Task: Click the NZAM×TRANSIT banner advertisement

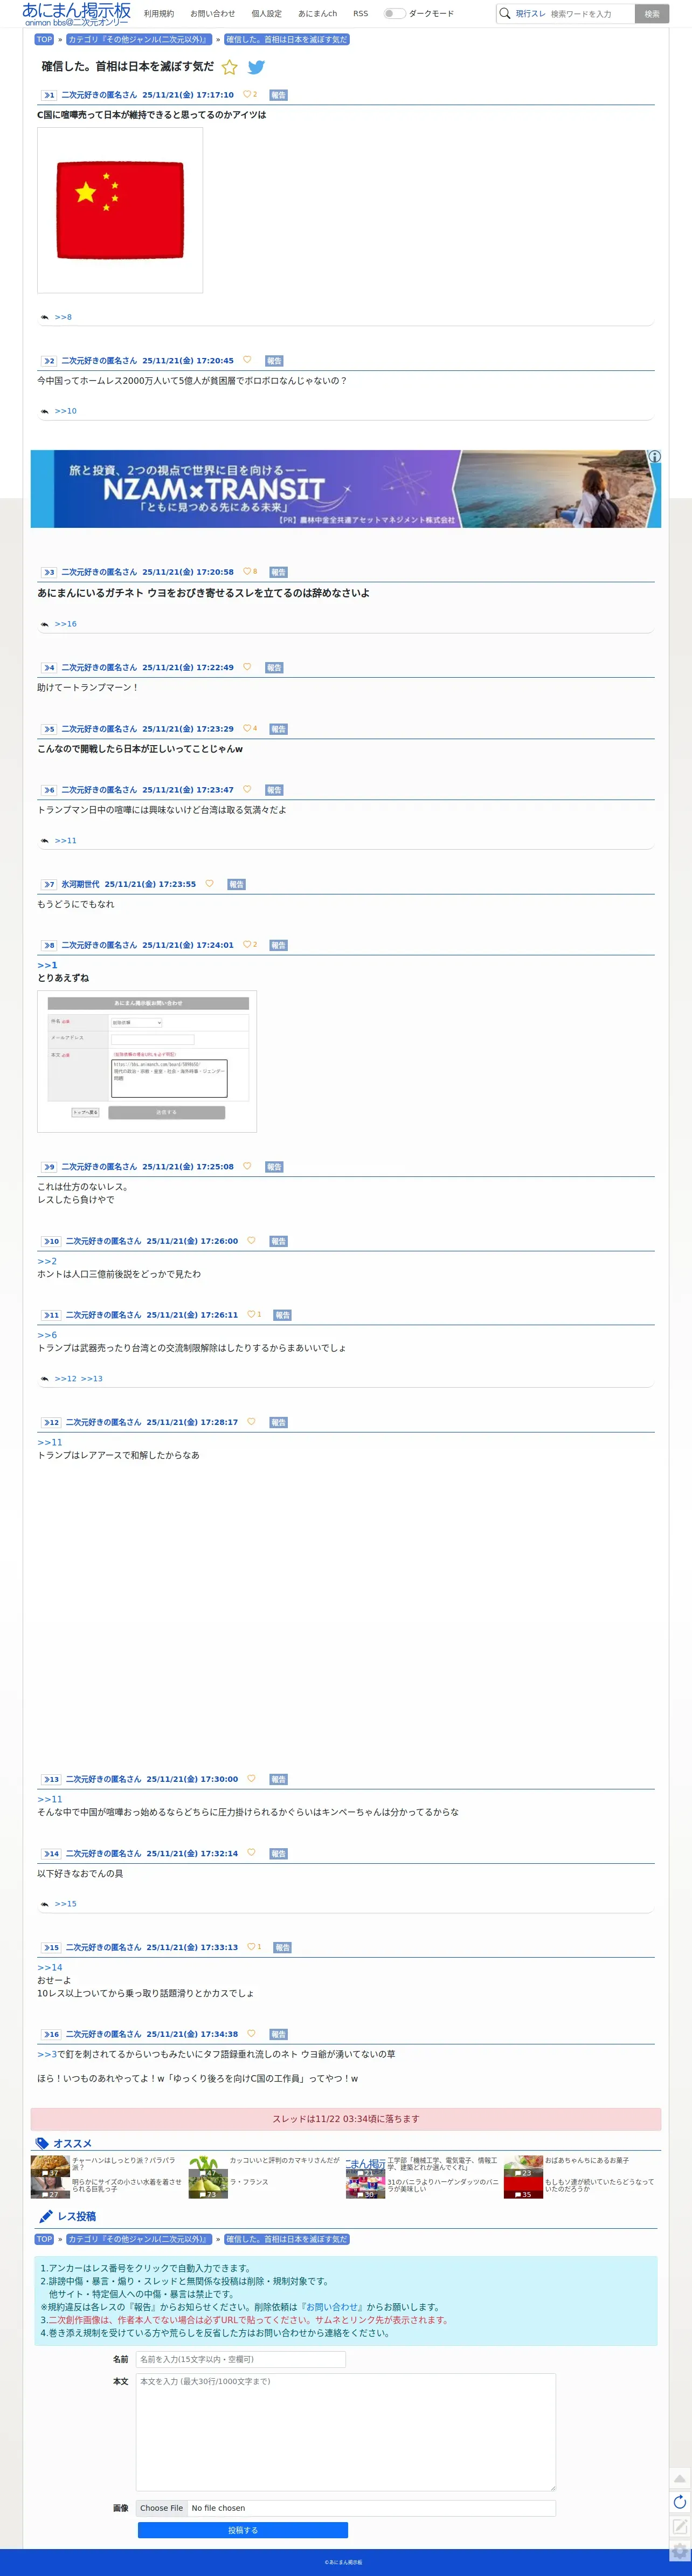Action: [346, 489]
